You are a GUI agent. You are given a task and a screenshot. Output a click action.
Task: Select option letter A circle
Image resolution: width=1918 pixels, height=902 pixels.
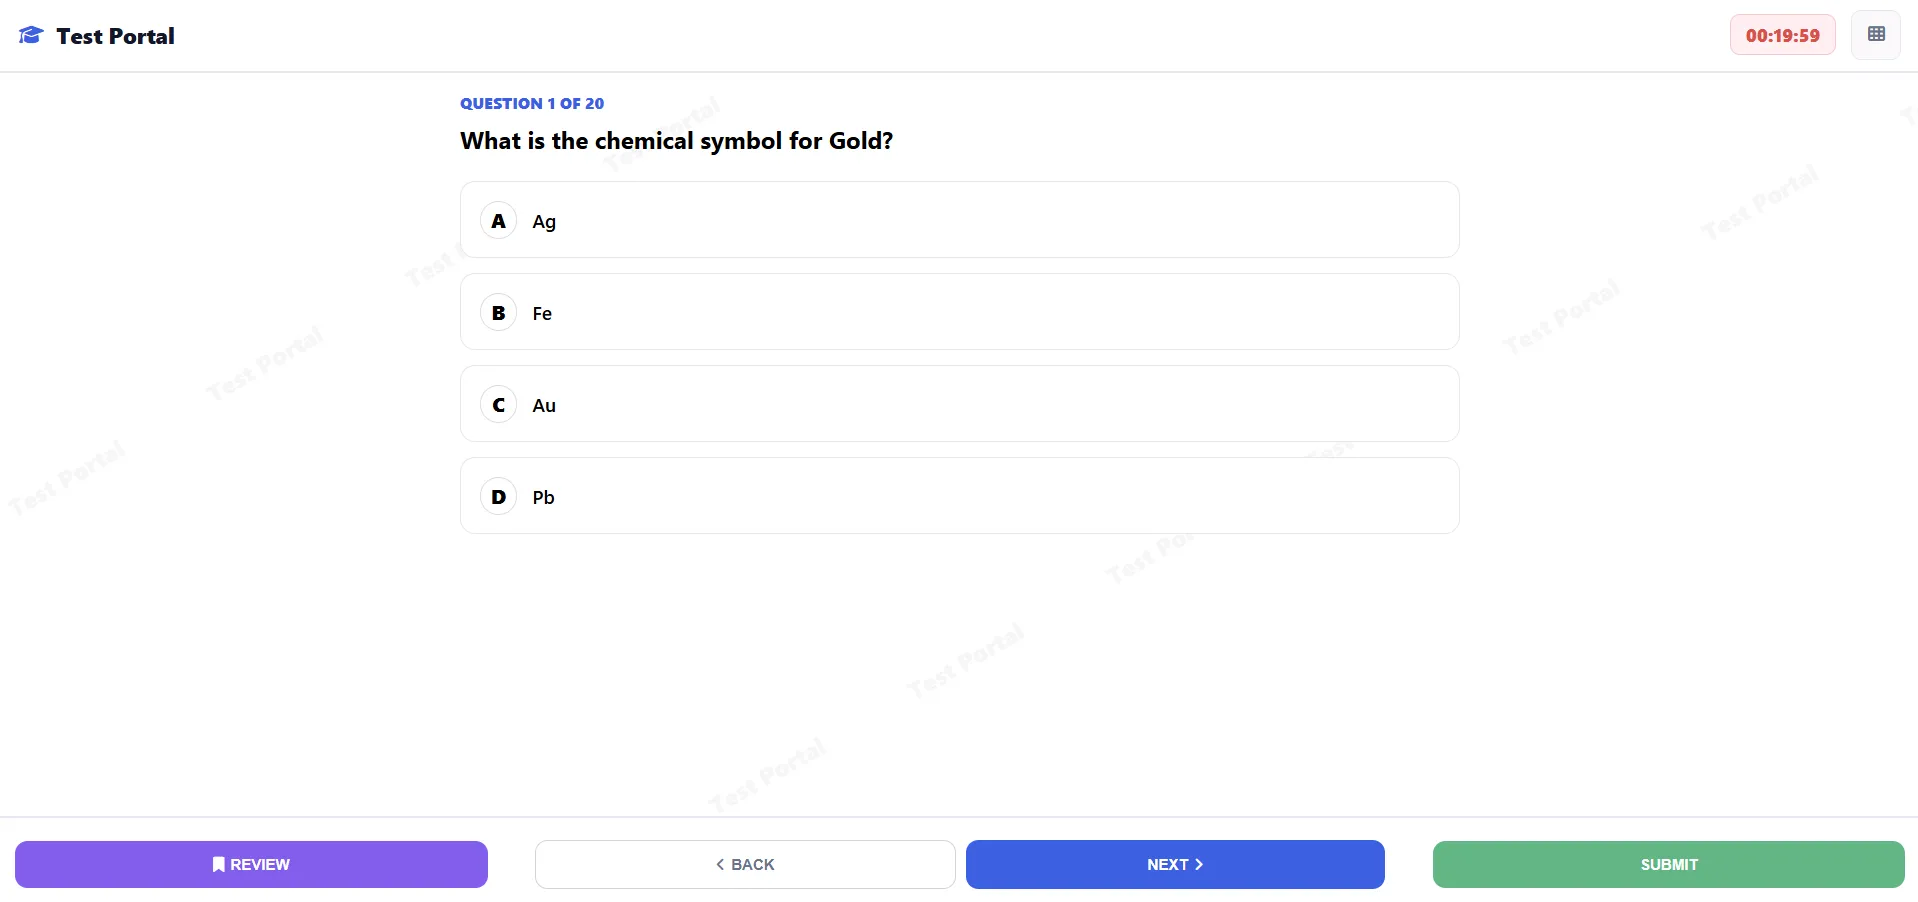pyautogui.click(x=498, y=221)
